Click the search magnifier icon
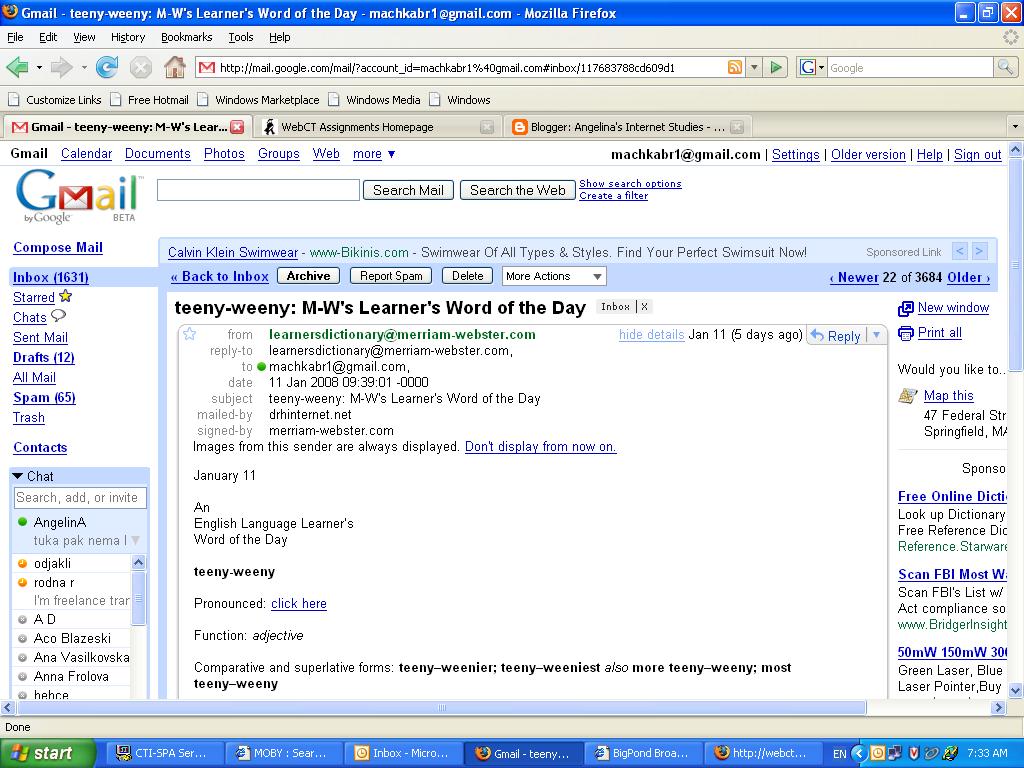The image size is (1024, 768). [x=1004, y=67]
